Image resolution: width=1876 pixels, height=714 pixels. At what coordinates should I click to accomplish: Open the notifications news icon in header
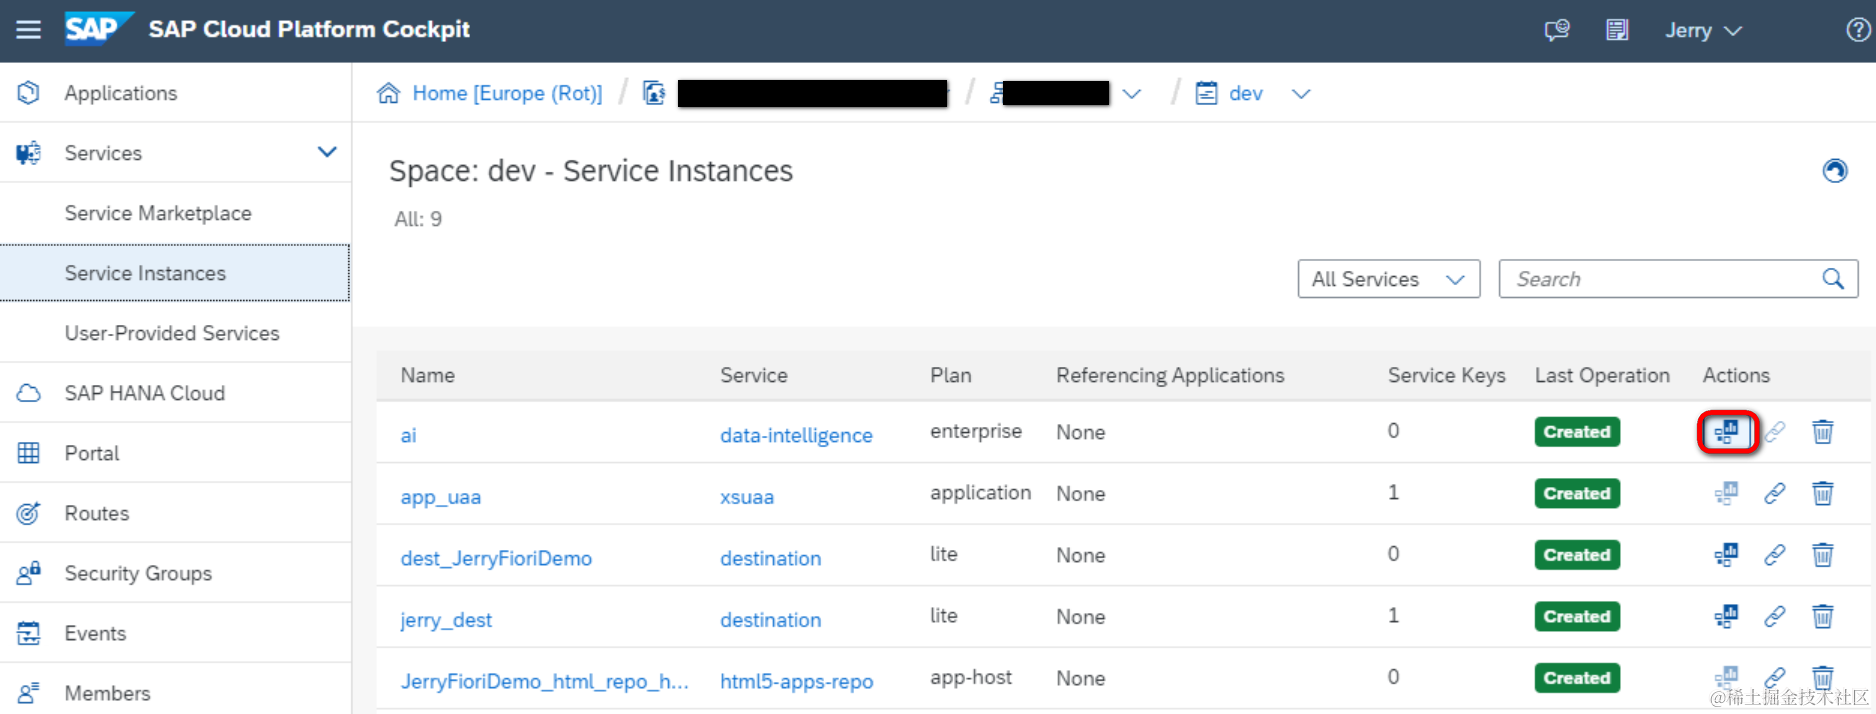click(1617, 30)
